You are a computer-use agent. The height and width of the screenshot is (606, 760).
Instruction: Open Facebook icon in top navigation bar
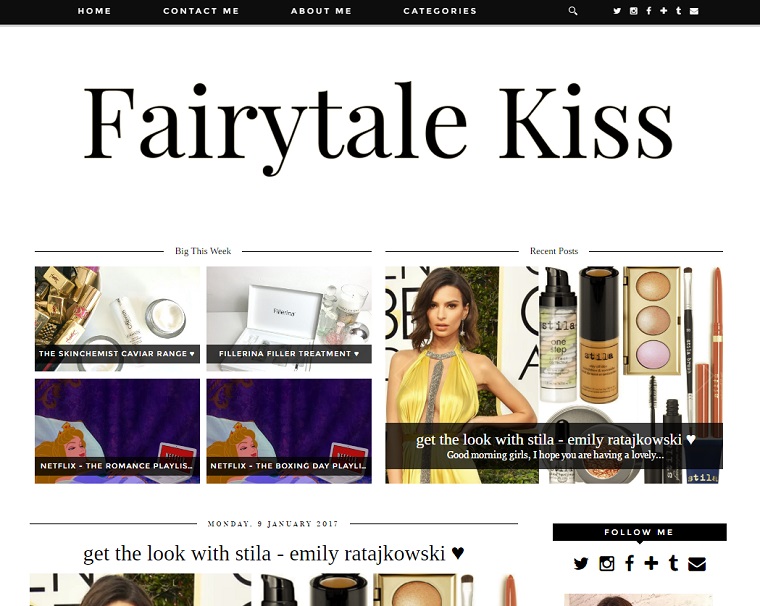(649, 11)
